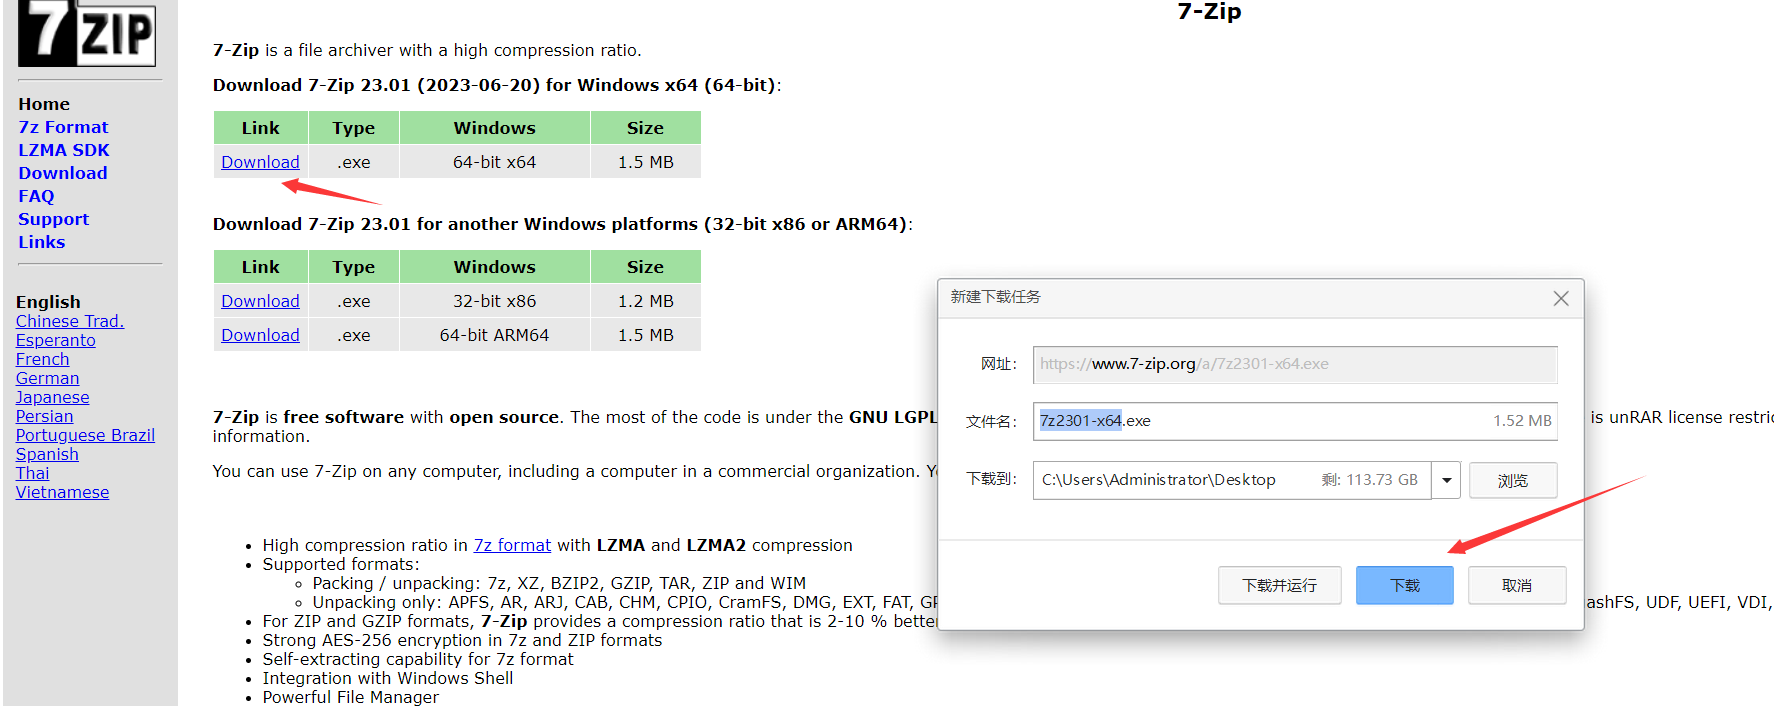Click the 7-Zip logo image
Screen dimensions: 1774x706
pos(87,32)
